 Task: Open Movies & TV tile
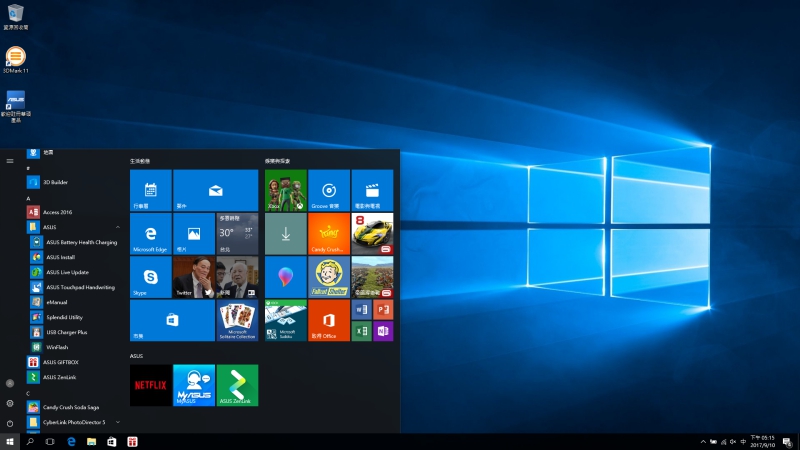click(372, 190)
